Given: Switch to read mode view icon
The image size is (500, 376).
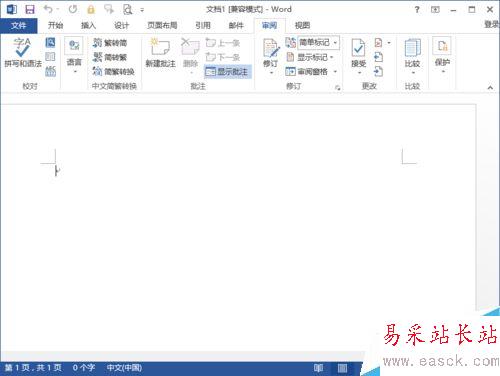Looking at the screenshot, I should pyautogui.click(x=318, y=368).
